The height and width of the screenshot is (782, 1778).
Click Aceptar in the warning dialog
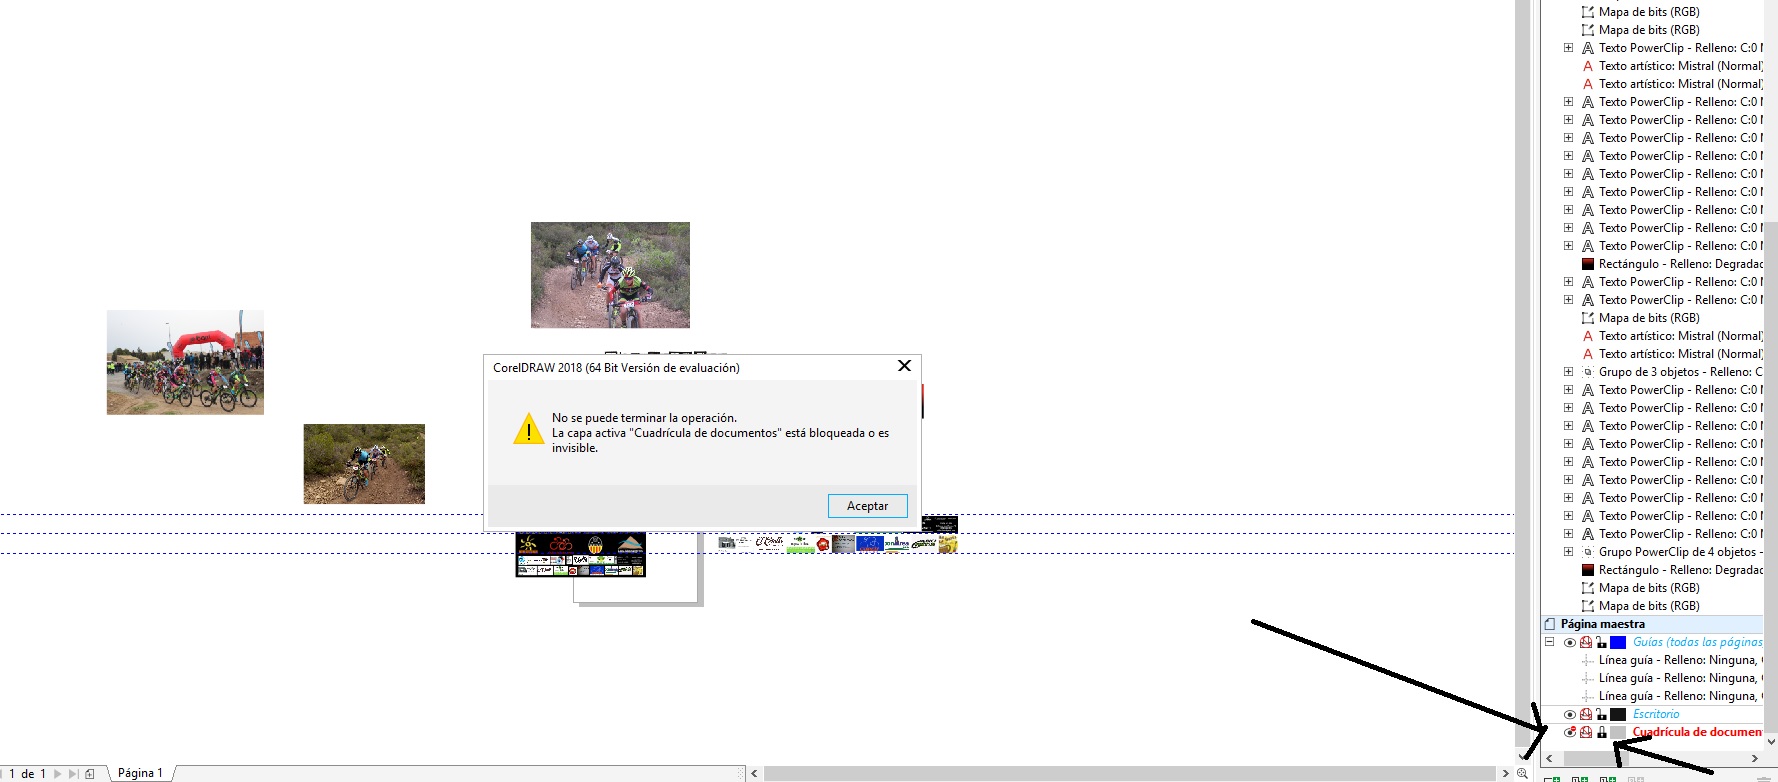pyautogui.click(x=867, y=506)
